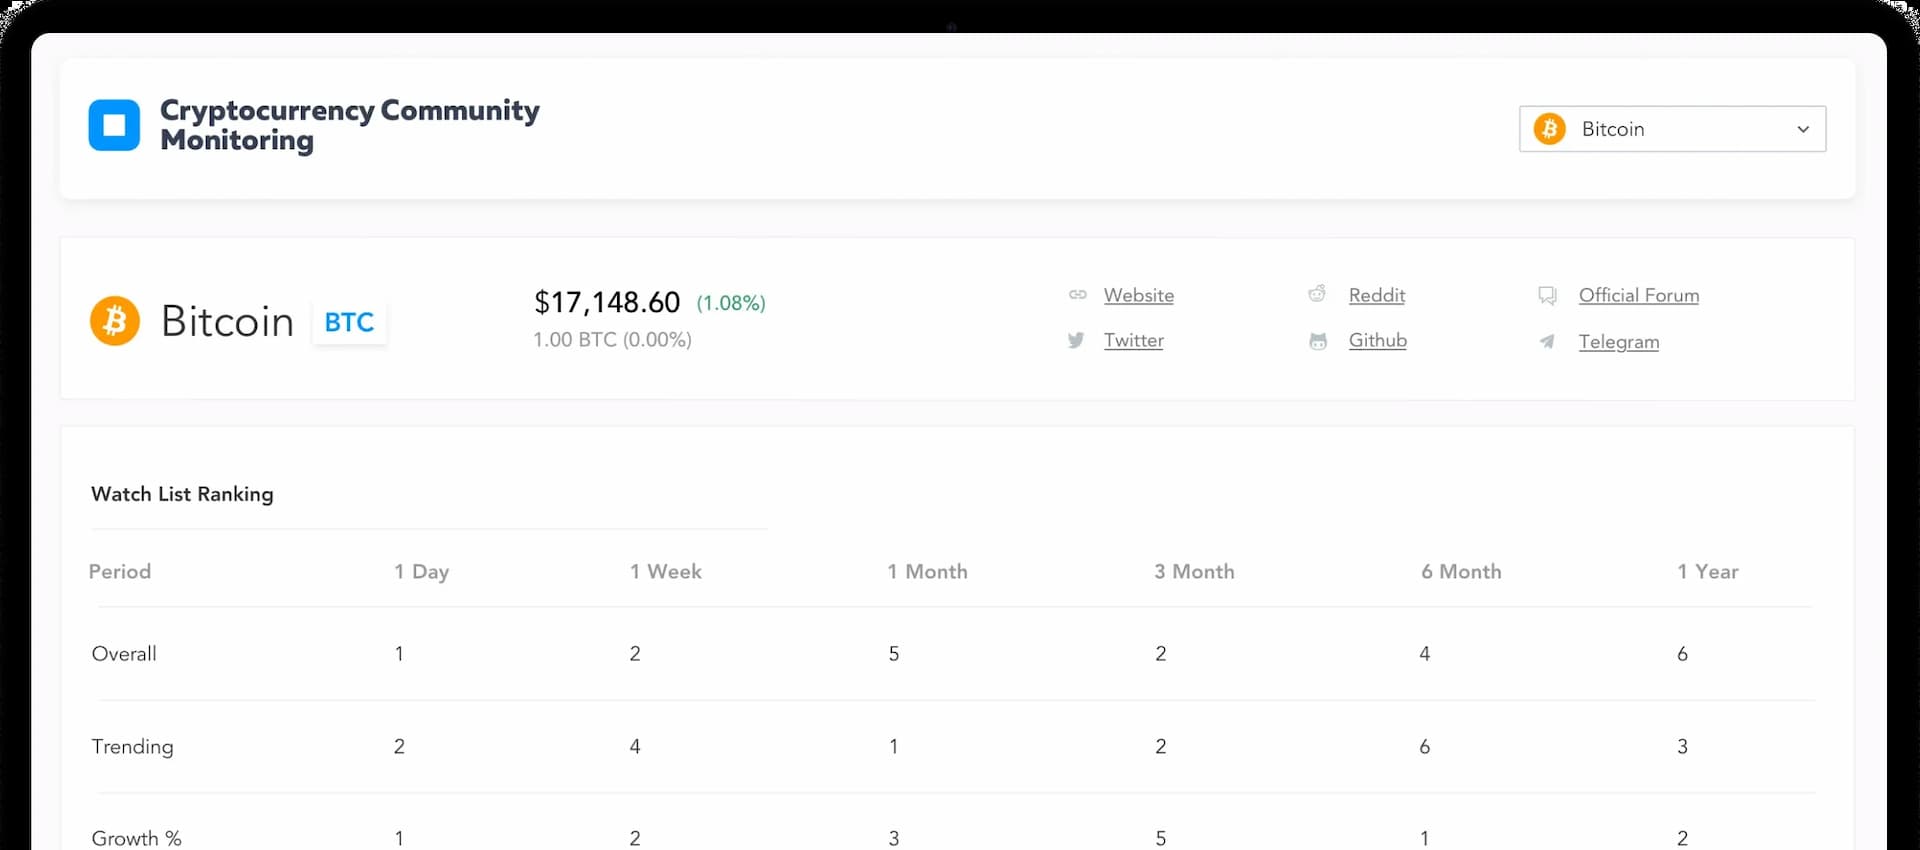1920x850 pixels.
Task: Click Growth % 3 Month value 5
Action: pos(1161,838)
